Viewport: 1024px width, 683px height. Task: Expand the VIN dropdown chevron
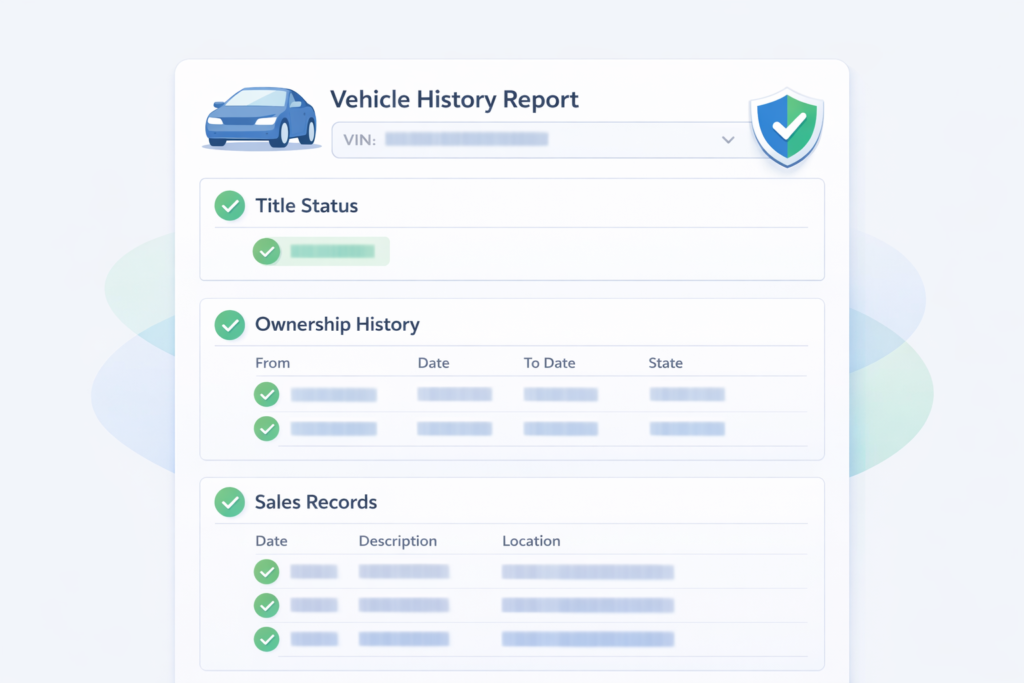pyautogui.click(x=728, y=140)
